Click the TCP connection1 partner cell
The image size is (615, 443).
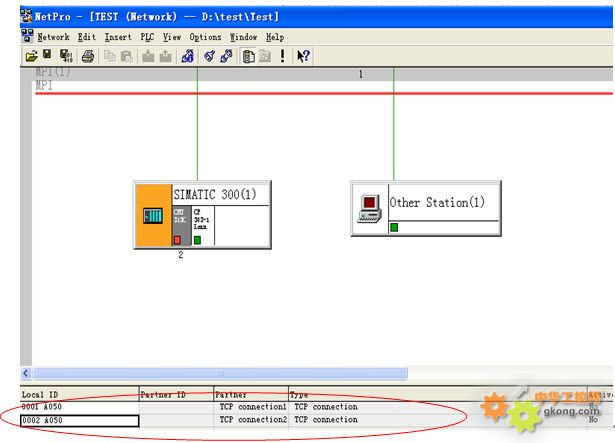tap(251, 407)
